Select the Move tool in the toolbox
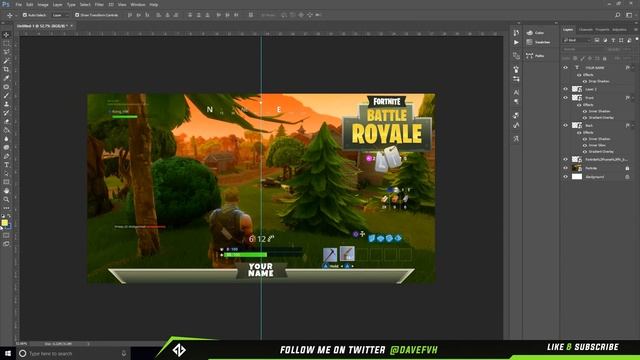Image resolution: width=640 pixels, height=360 pixels. point(6,35)
